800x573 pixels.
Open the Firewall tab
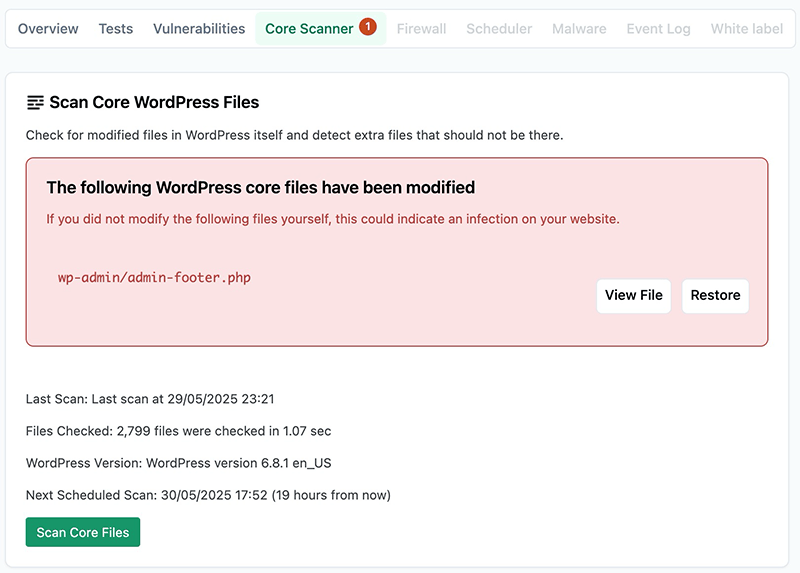pyautogui.click(x=421, y=29)
